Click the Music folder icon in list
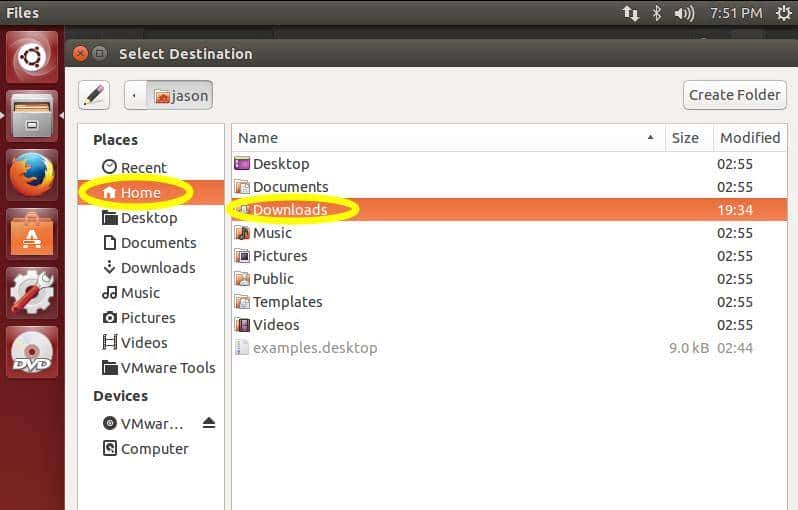The width and height of the screenshot is (798, 510). 242,233
